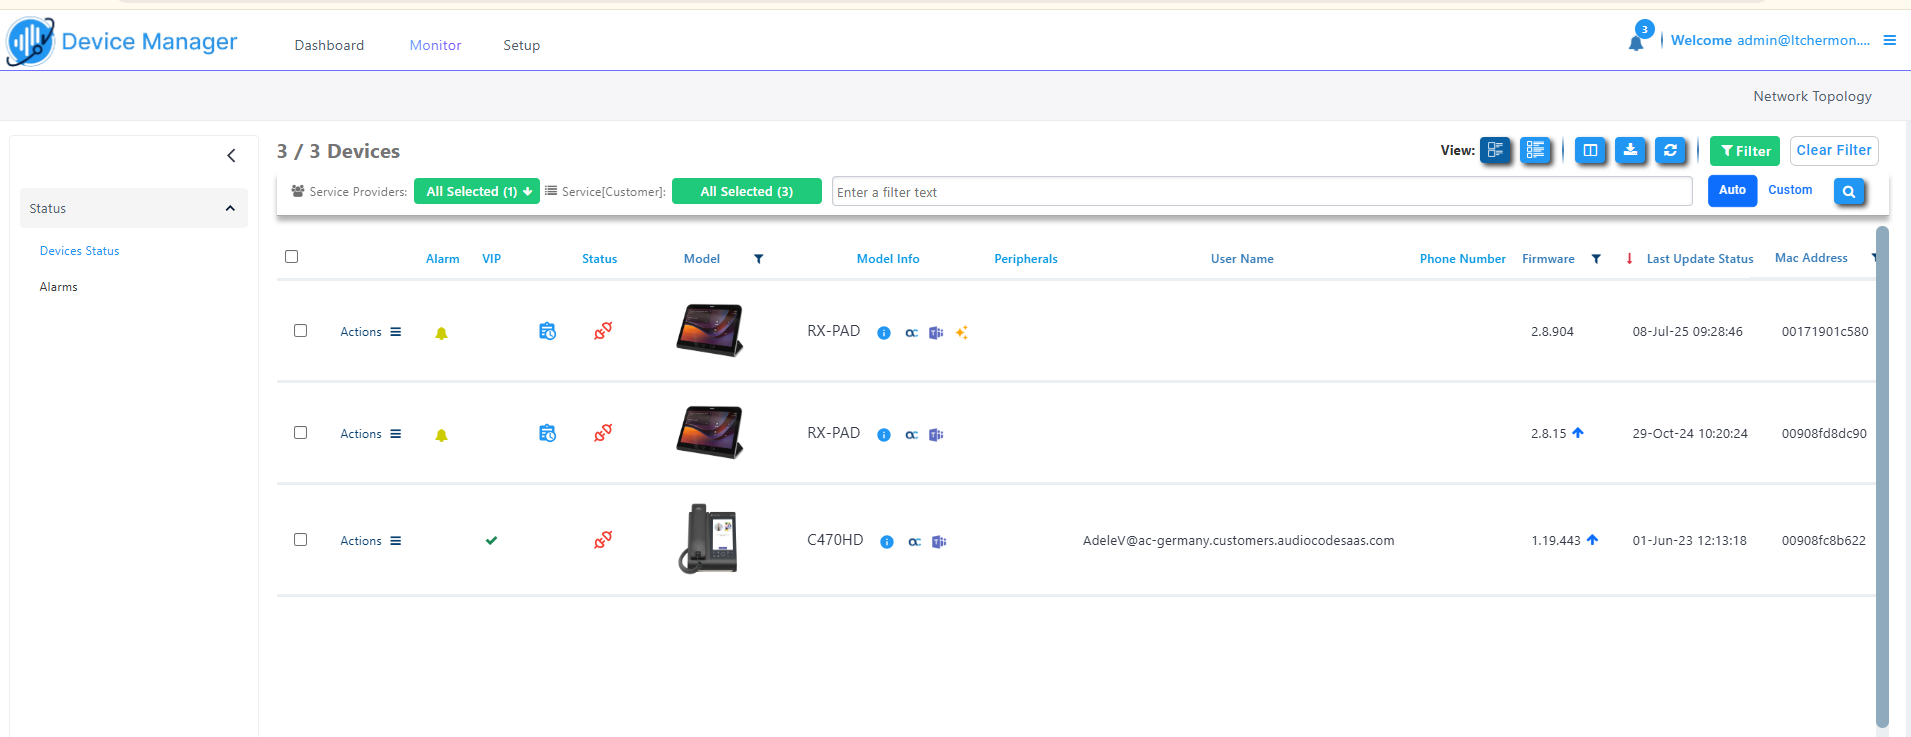The width and height of the screenshot is (1911, 737).
Task: Select checkbox of device with firmware 2.8.15
Action: (x=300, y=433)
